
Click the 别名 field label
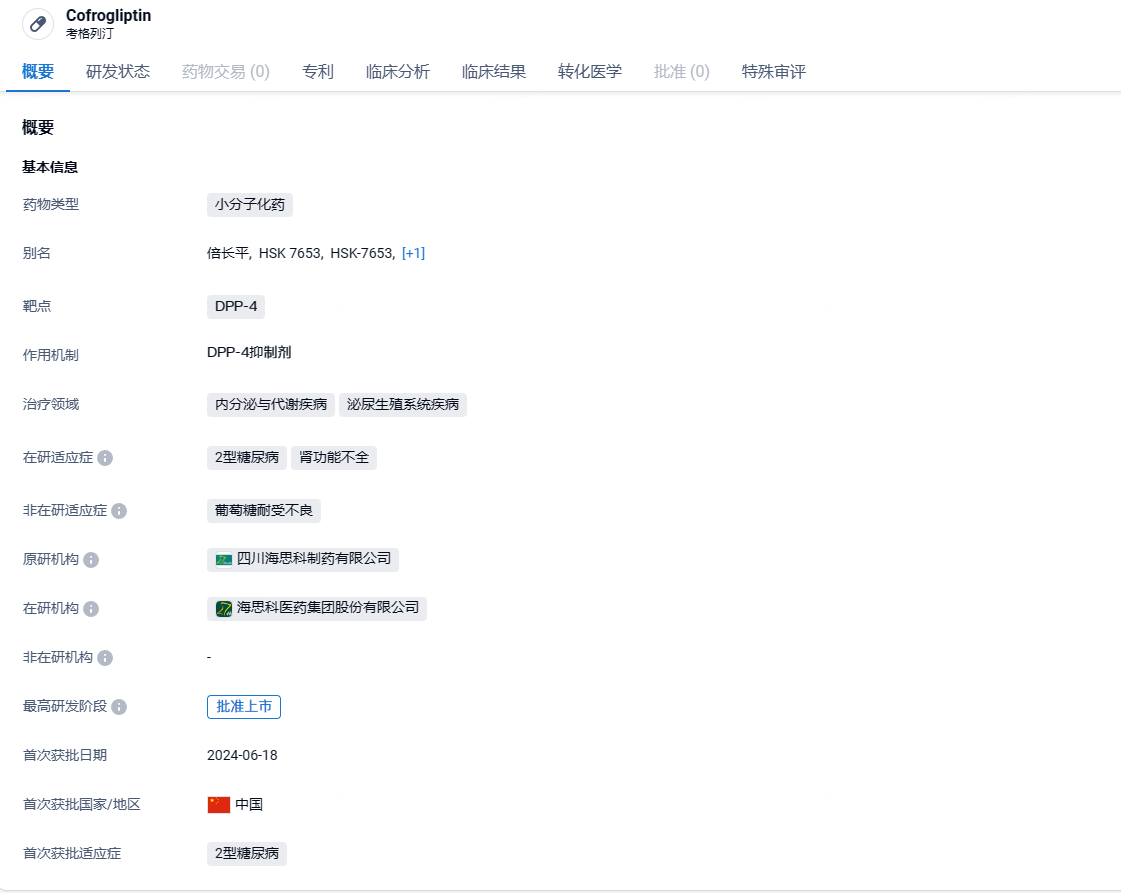(x=36, y=253)
